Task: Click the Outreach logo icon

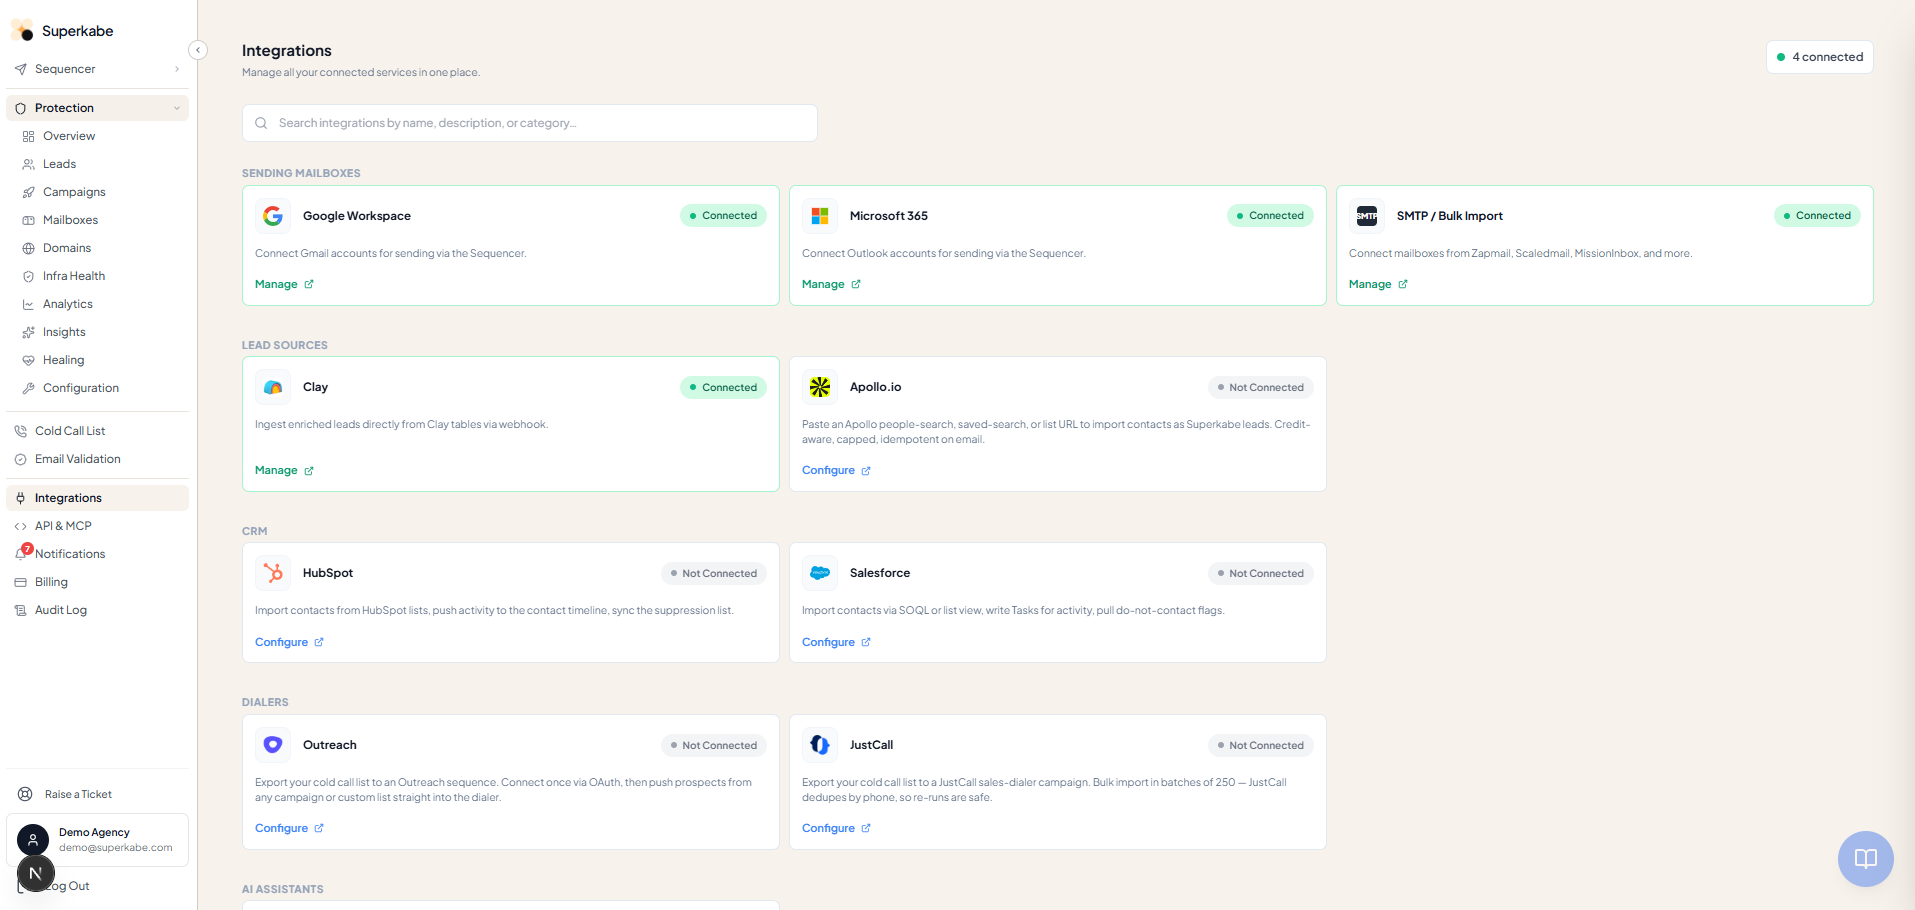Action: pos(273,745)
